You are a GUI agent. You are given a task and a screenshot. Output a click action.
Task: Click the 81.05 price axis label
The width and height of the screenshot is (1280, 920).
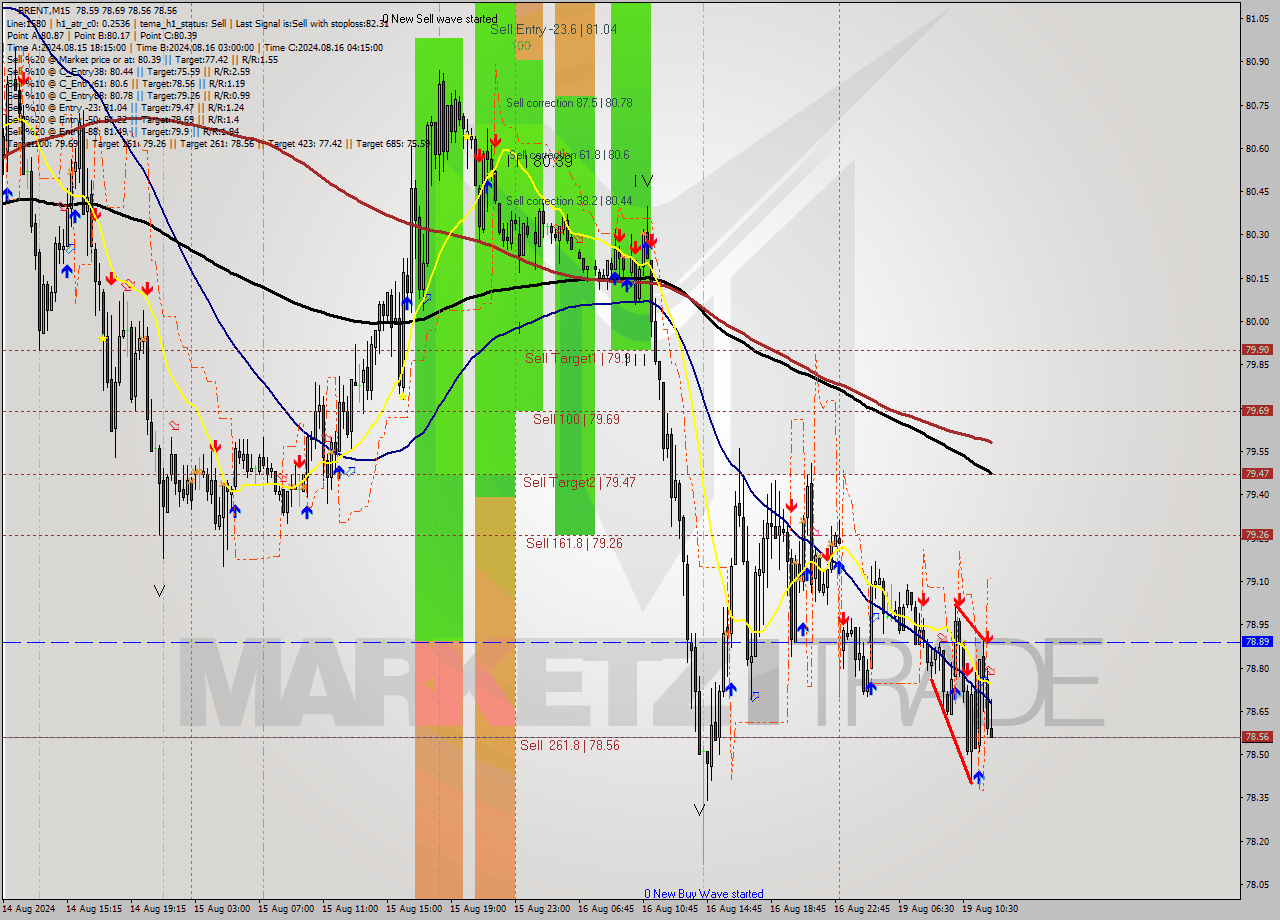pyautogui.click(x=1257, y=18)
